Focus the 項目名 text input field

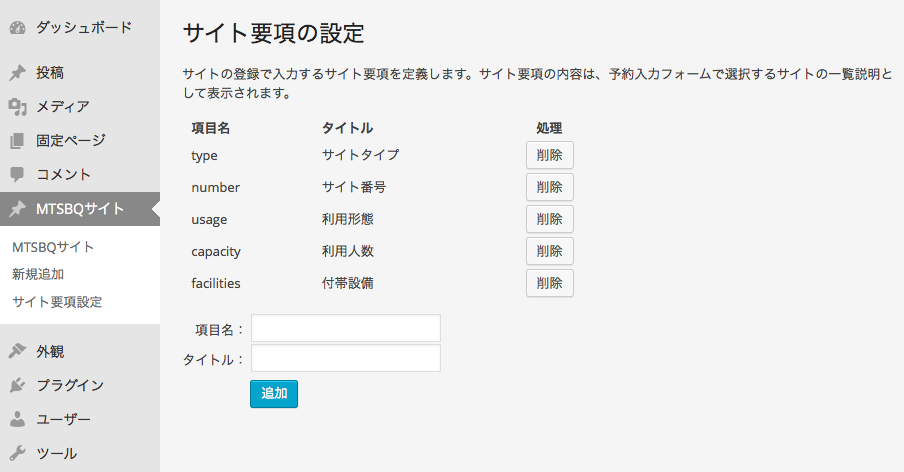(x=345, y=328)
